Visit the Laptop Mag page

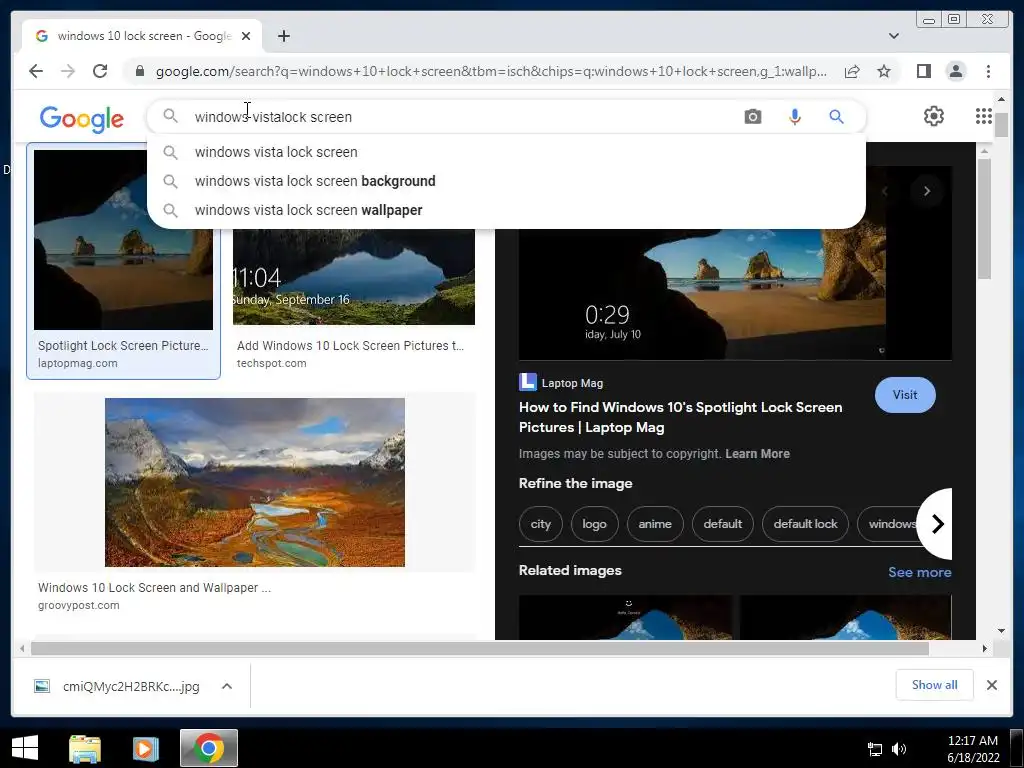click(x=904, y=394)
